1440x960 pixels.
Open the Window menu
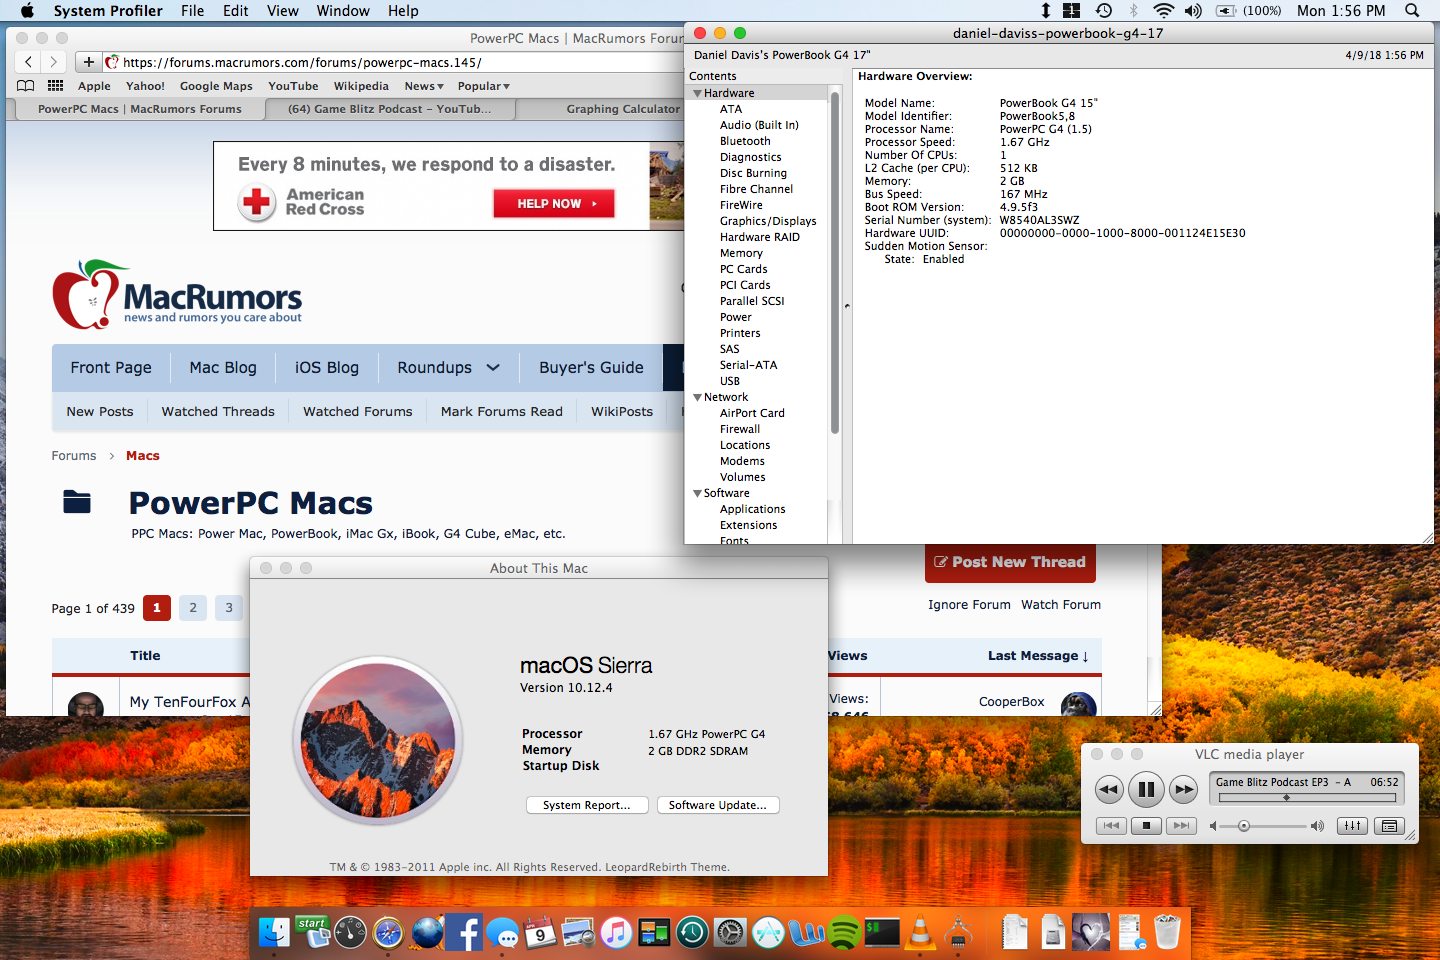[x=343, y=10]
